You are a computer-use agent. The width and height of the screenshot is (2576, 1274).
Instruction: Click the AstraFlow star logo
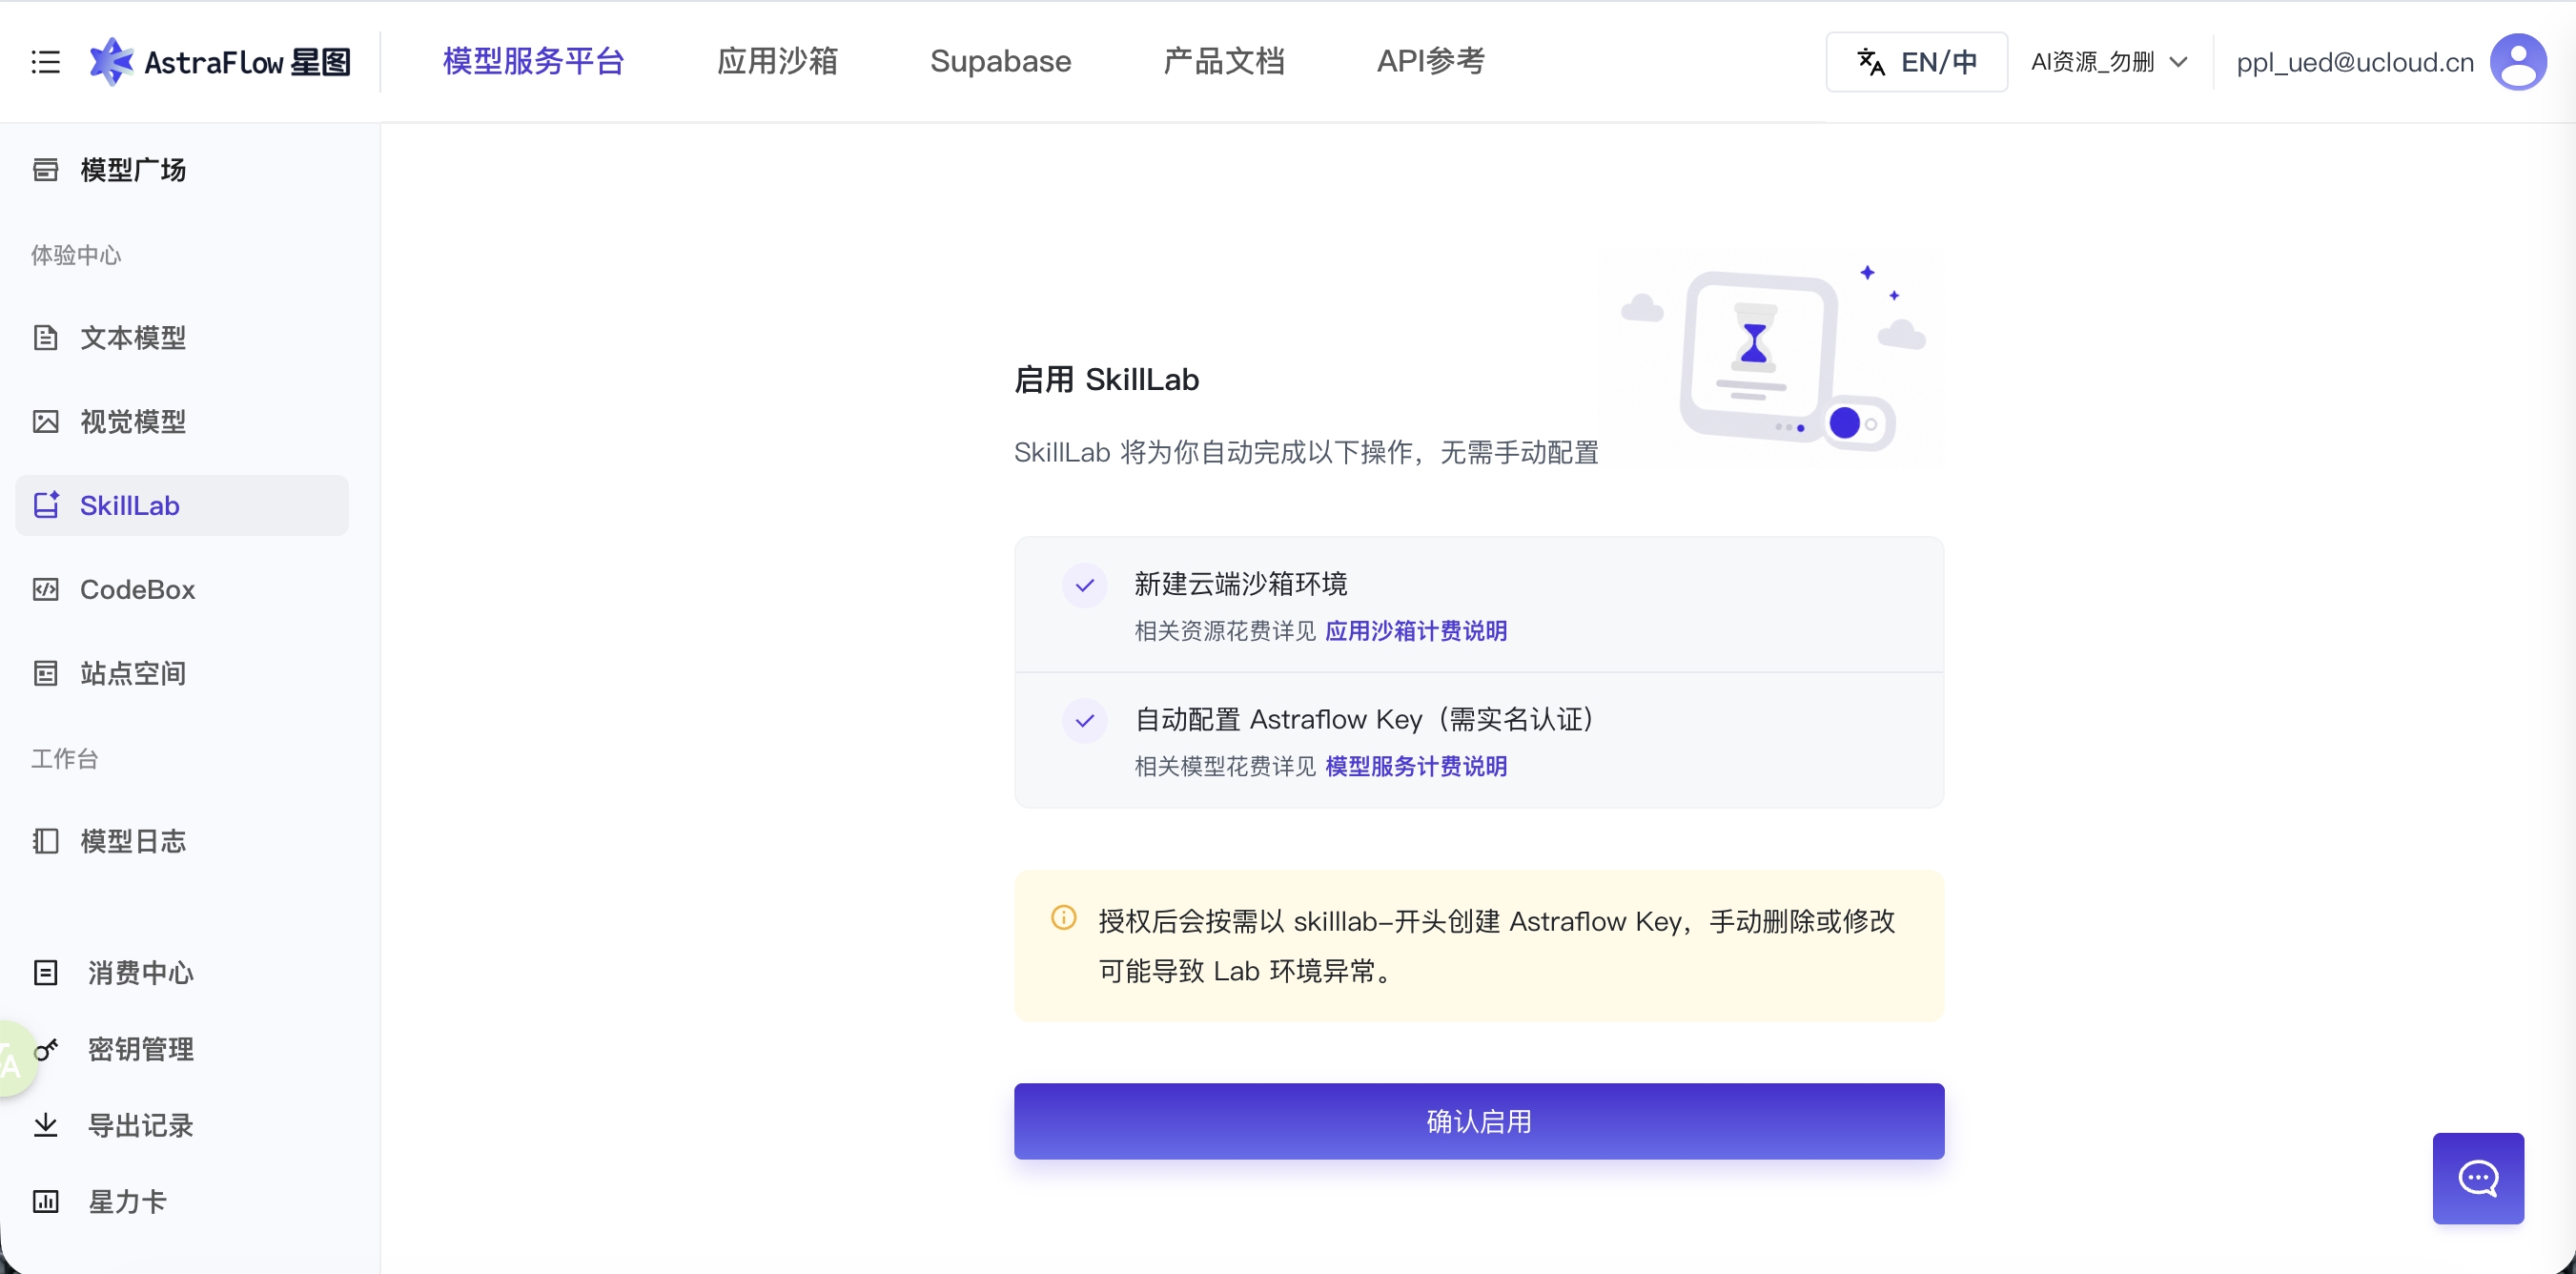111,62
